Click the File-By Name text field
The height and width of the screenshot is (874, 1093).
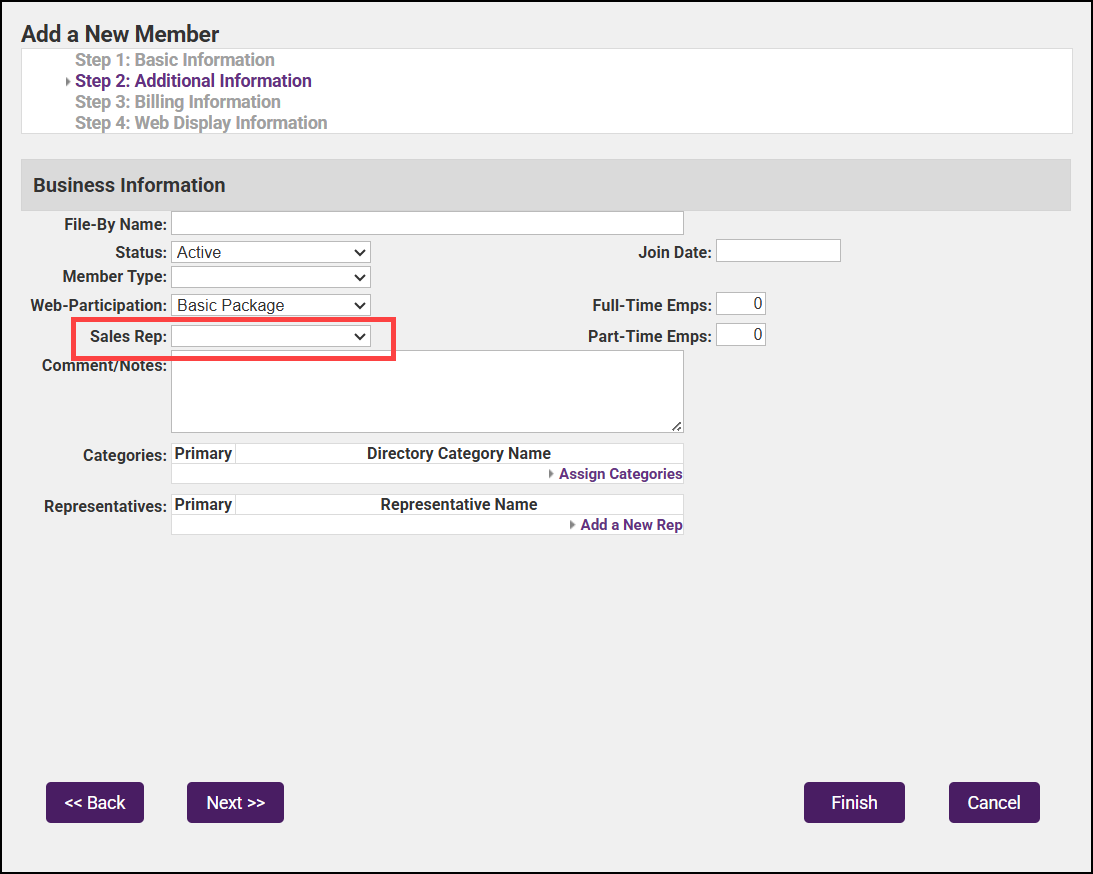pyautogui.click(x=427, y=223)
